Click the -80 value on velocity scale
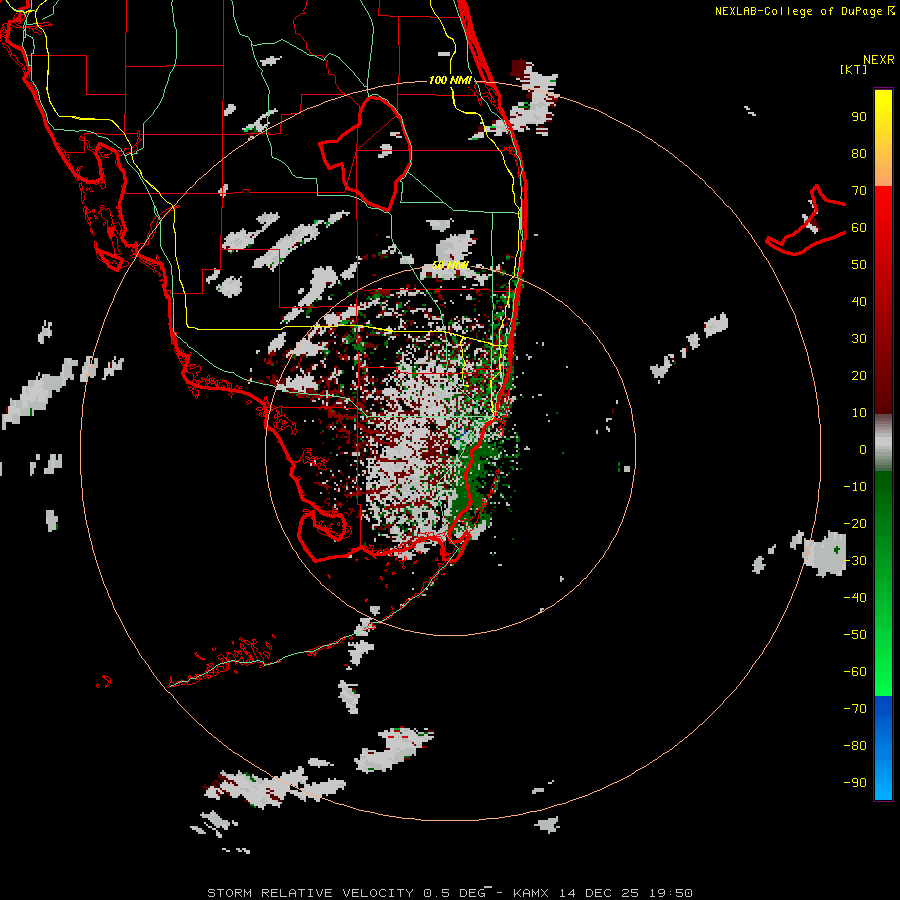The width and height of the screenshot is (900, 900). point(855,746)
